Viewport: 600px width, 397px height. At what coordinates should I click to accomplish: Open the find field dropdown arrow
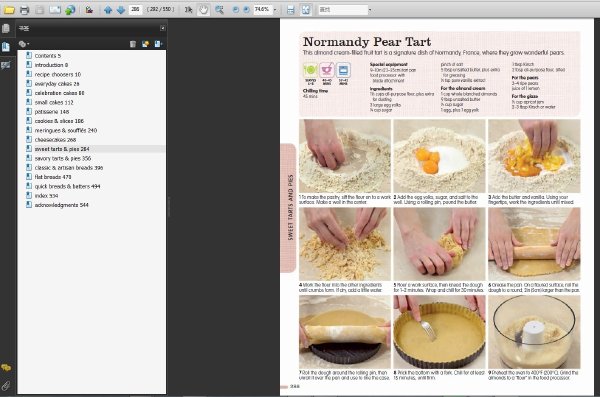pos(370,10)
